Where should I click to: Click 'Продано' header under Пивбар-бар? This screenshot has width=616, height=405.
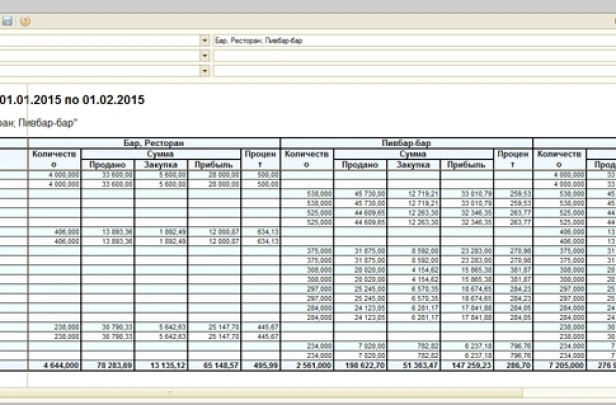point(359,164)
